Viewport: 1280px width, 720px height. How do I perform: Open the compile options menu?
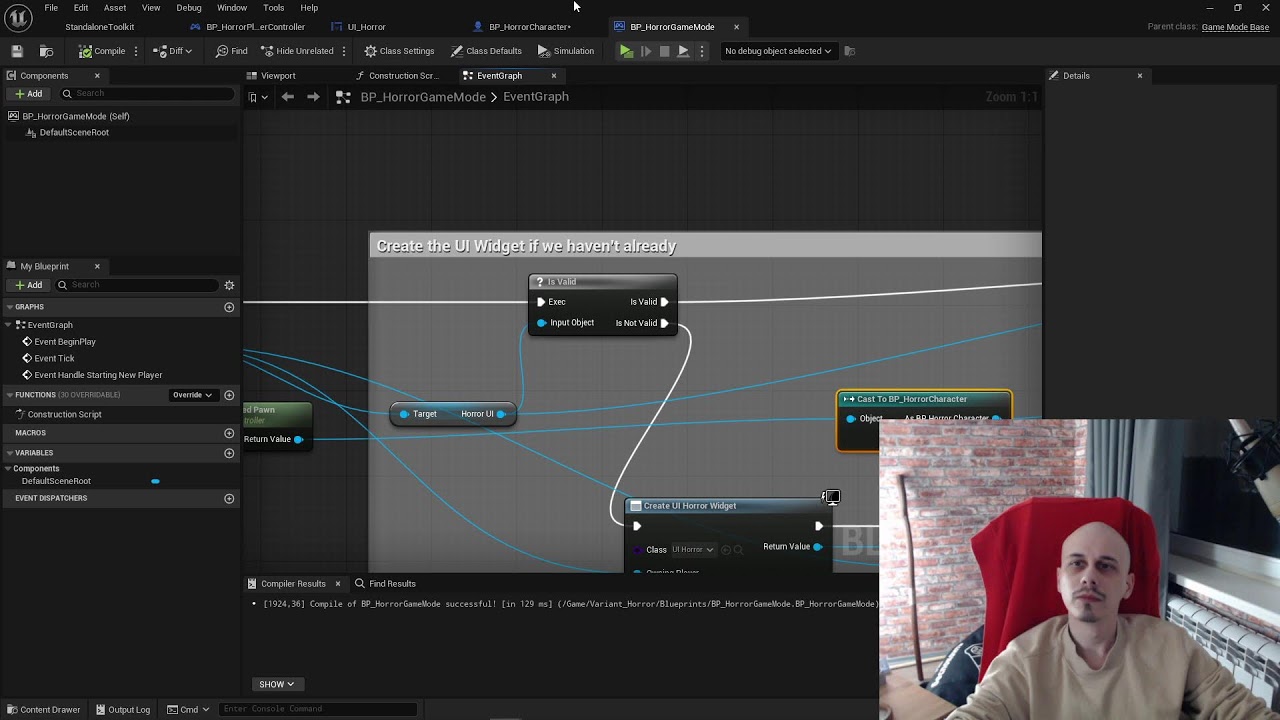(136, 51)
